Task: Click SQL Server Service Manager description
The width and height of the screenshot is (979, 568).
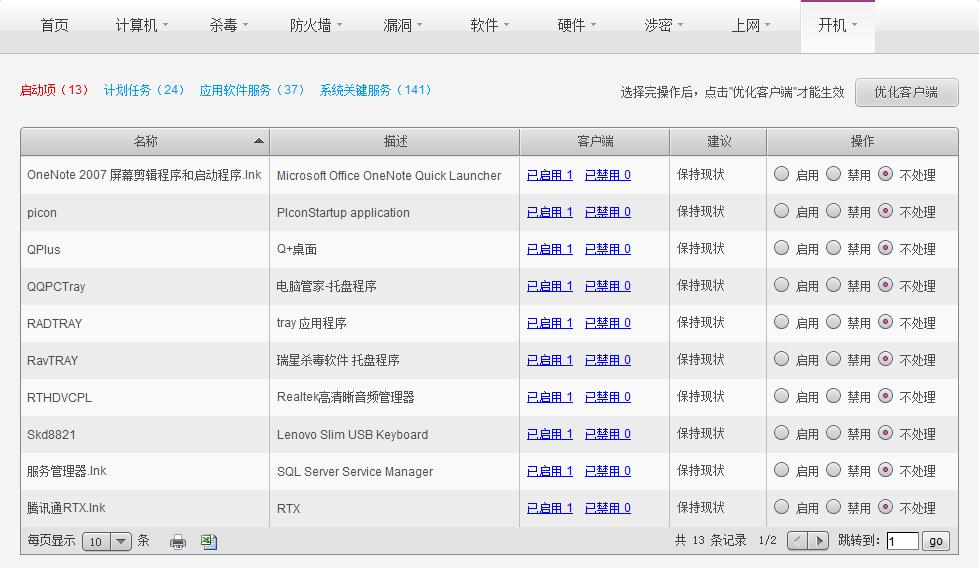Action: (x=355, y=472)
